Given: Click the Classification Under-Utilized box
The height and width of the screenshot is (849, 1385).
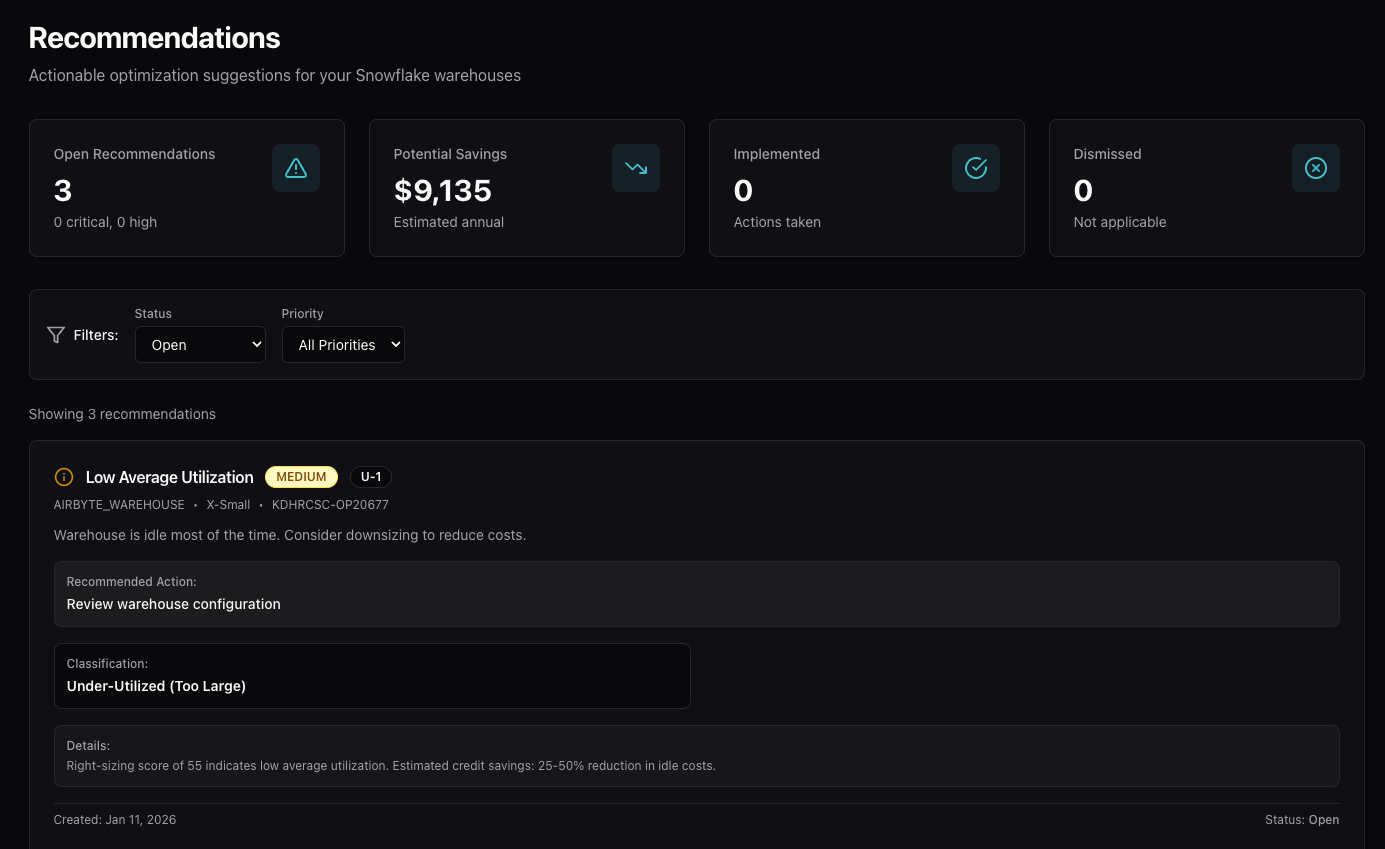Looking at the screenshot, I should coord(372,676).
